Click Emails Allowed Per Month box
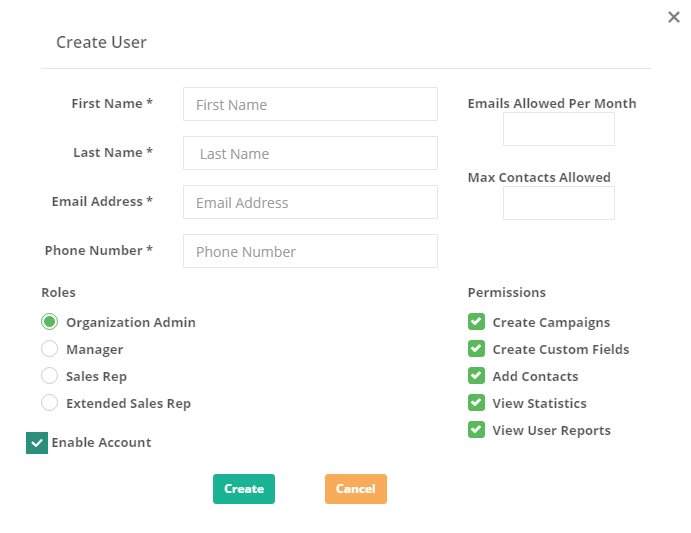 (x=559, y=129)
